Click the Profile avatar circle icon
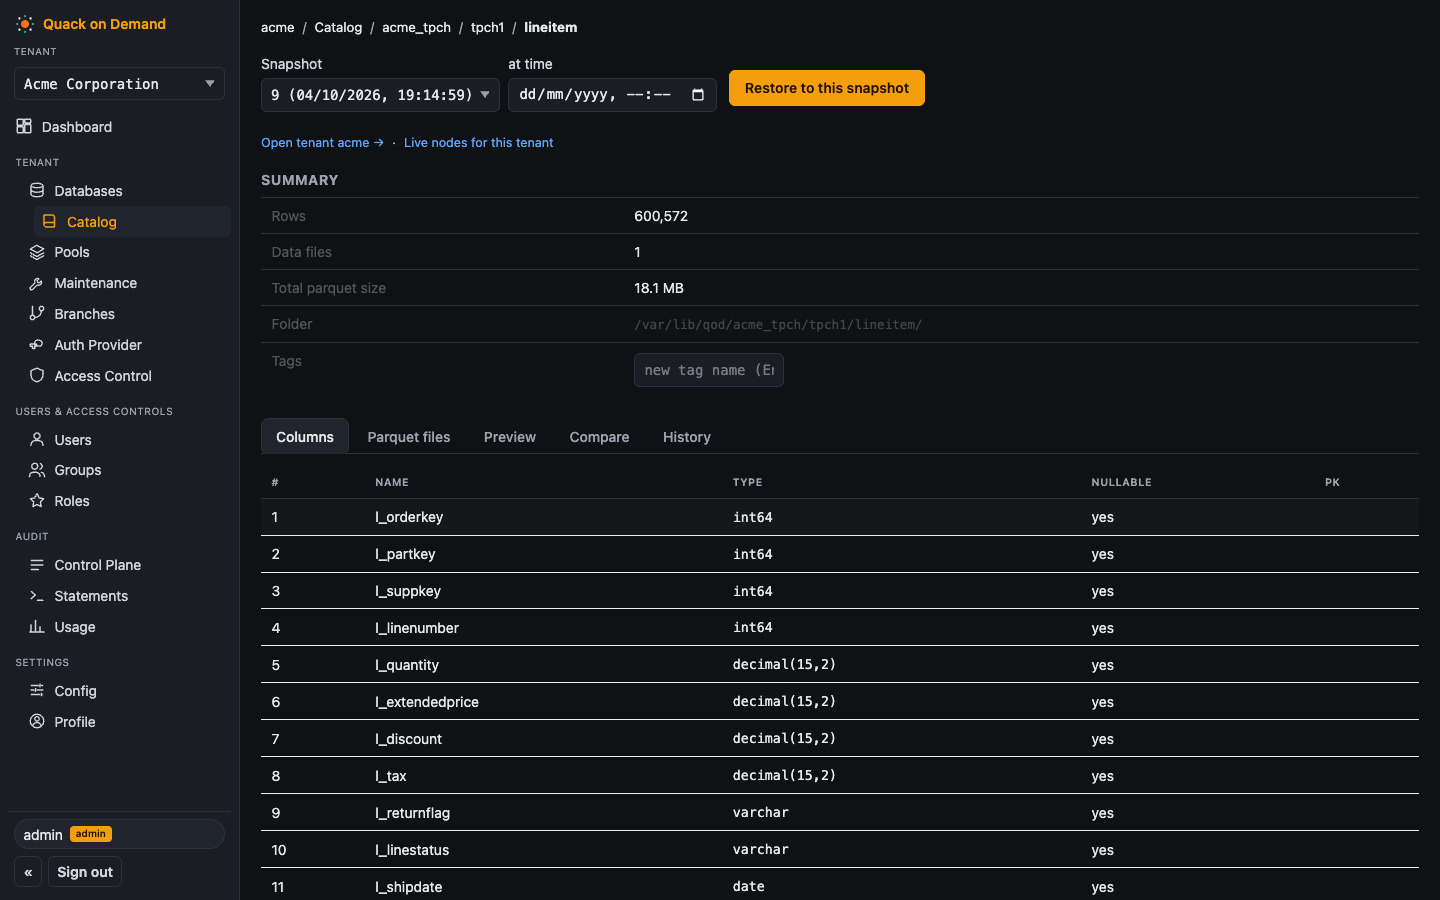This screenshot has width=1440, height=900. tap(37, 721)
